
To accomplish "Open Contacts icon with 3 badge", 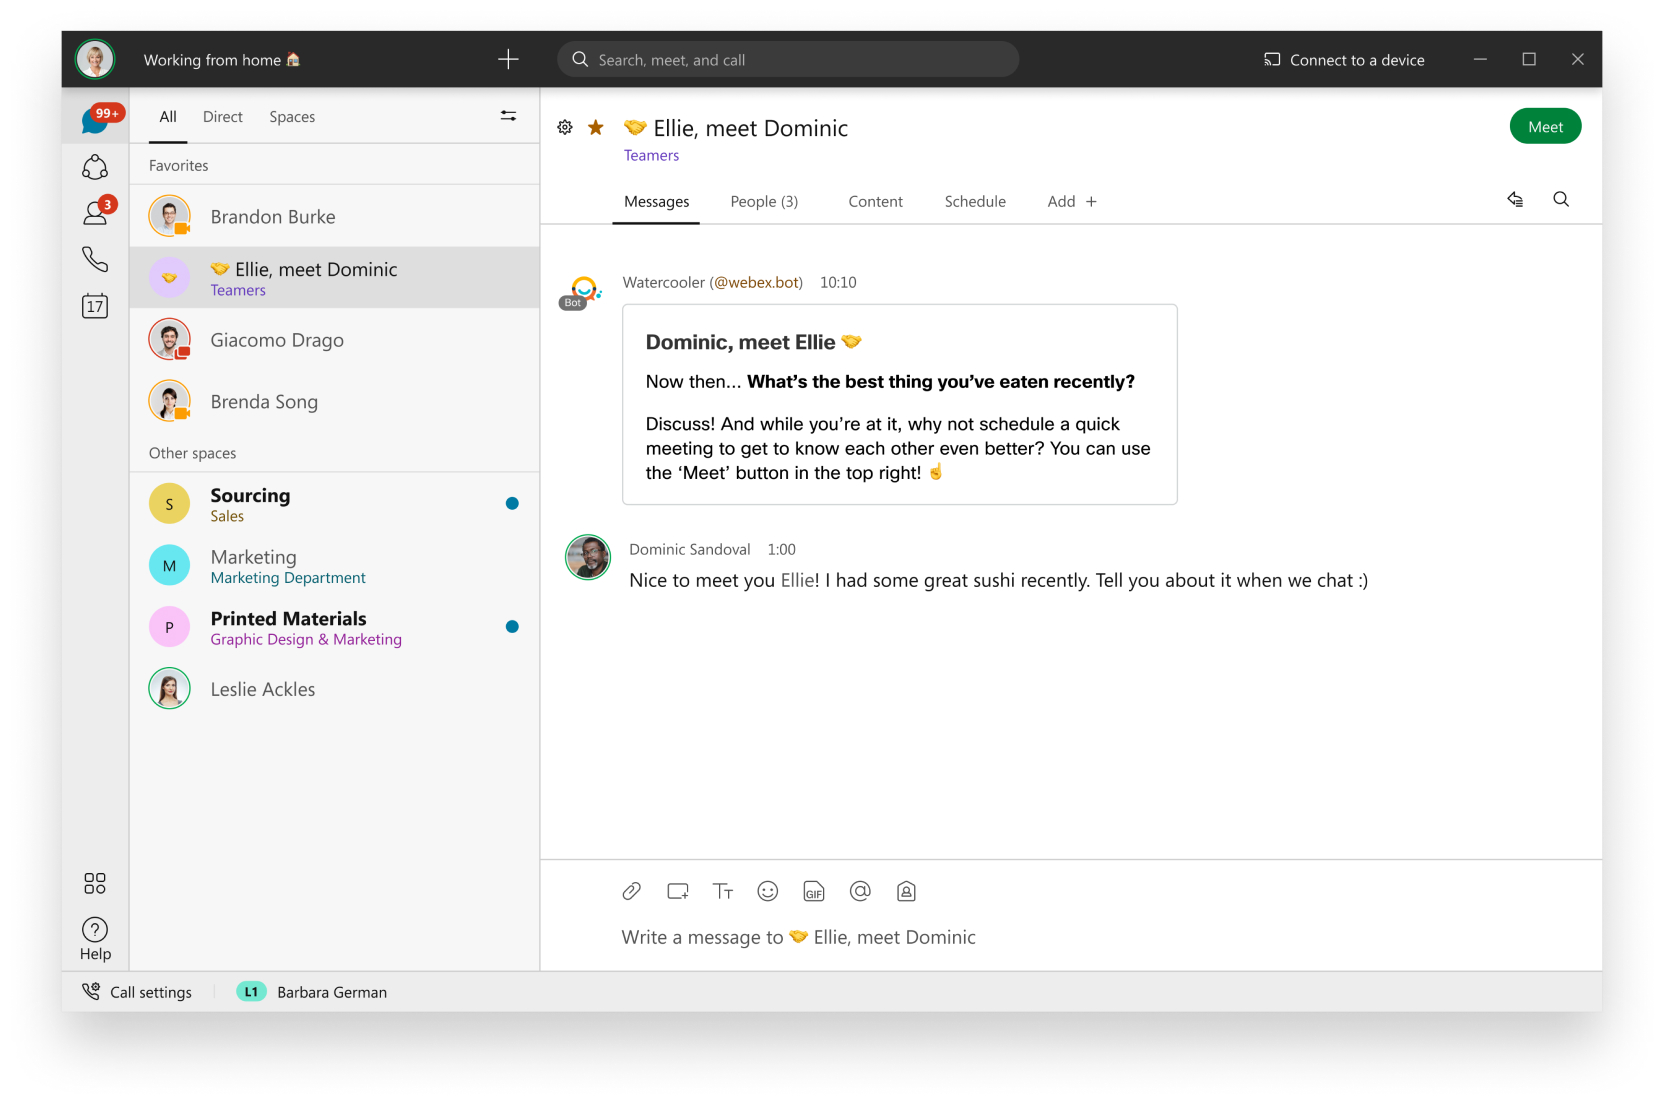I will (x=96, y=212).
